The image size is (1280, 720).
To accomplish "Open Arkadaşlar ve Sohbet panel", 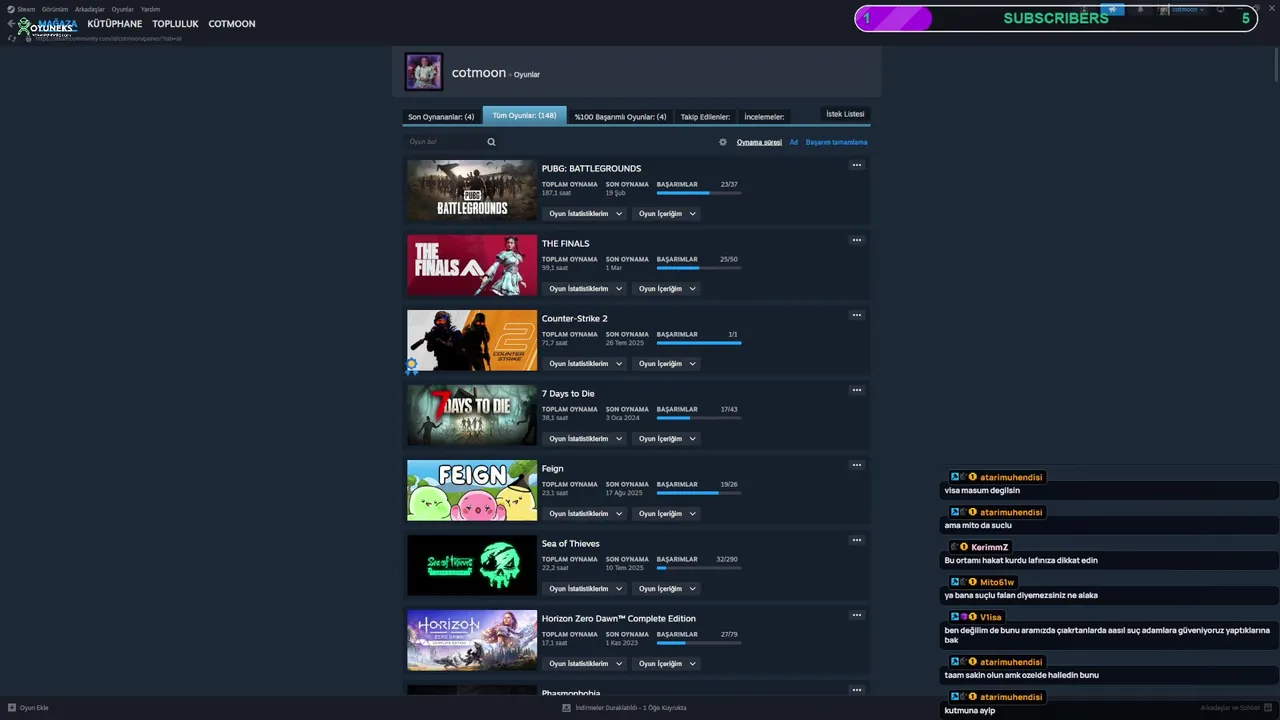I will pyautogui.click(x=1236, y=707).
